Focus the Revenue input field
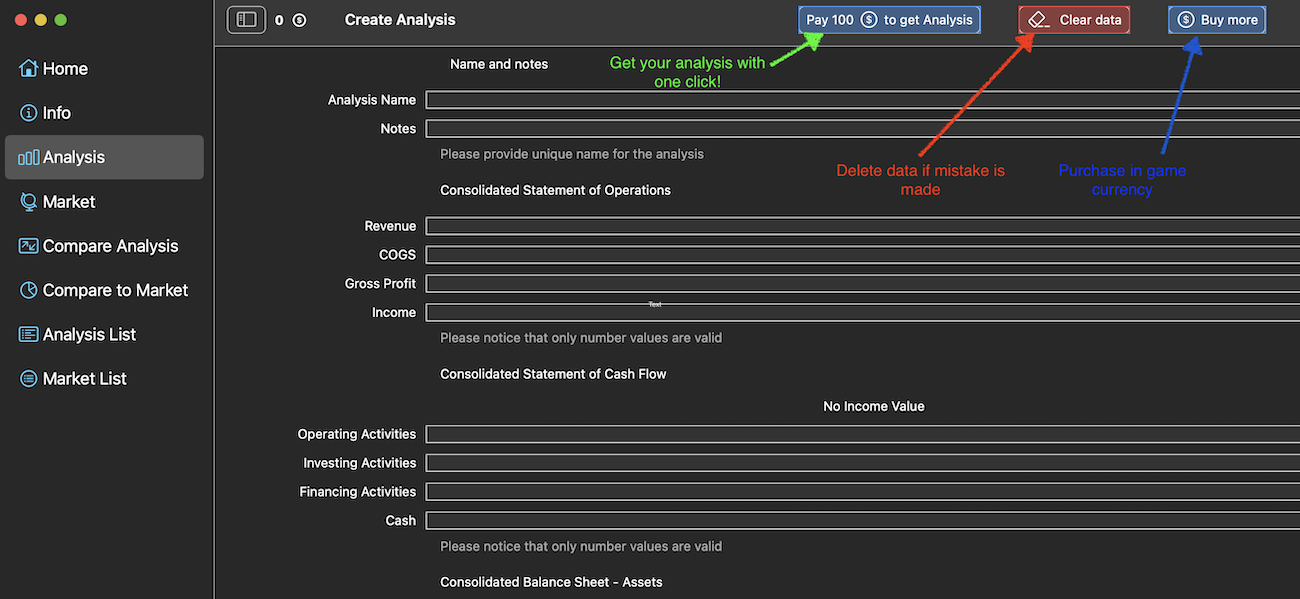 coord(863,226)
